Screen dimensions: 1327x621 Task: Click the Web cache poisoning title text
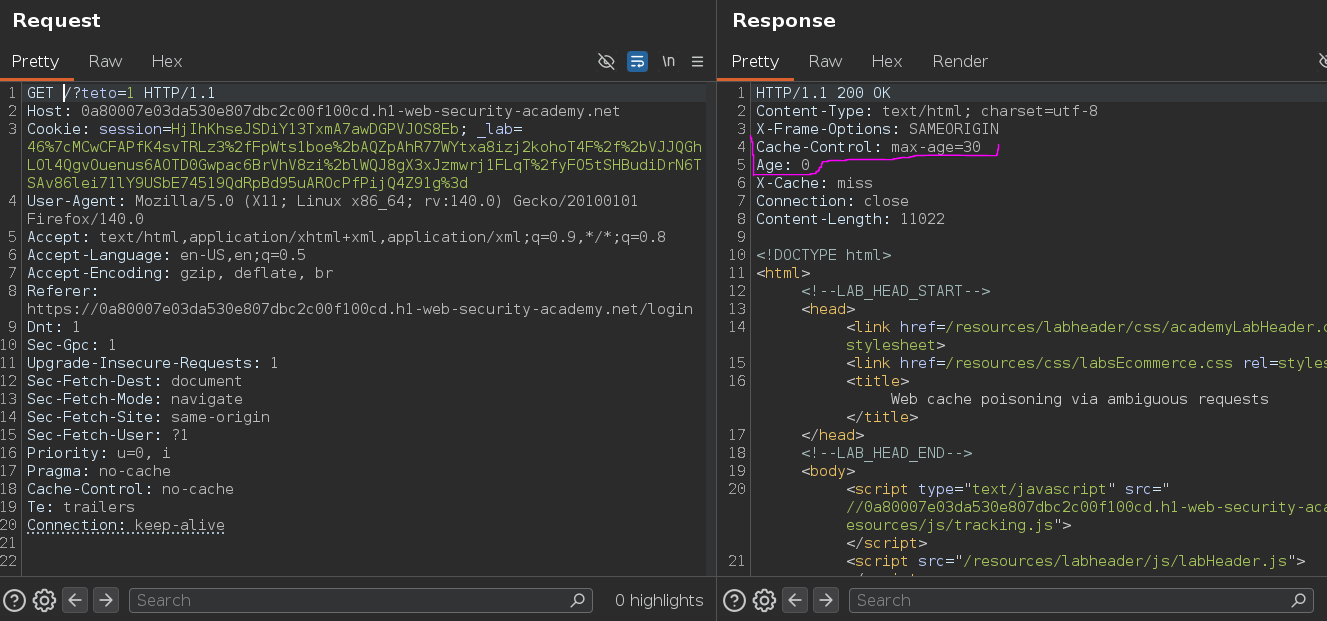(x=1079, y=399)
